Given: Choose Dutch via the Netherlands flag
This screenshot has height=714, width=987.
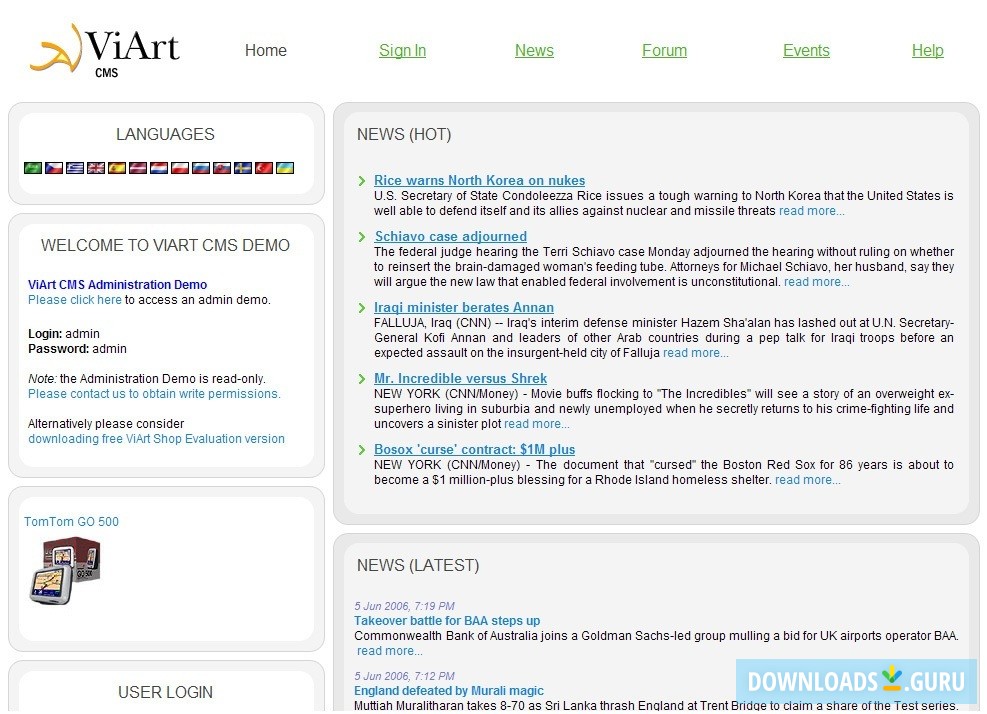Looking at the screenshot, I should coord(159,168).
